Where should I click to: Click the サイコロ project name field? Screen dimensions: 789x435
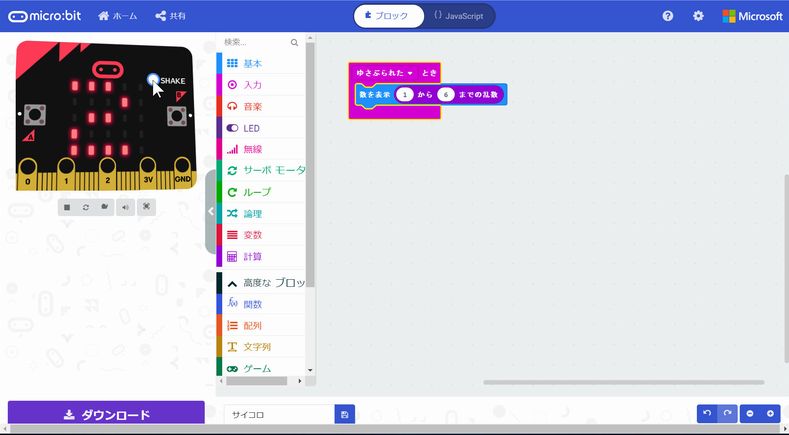pos(278,414)
